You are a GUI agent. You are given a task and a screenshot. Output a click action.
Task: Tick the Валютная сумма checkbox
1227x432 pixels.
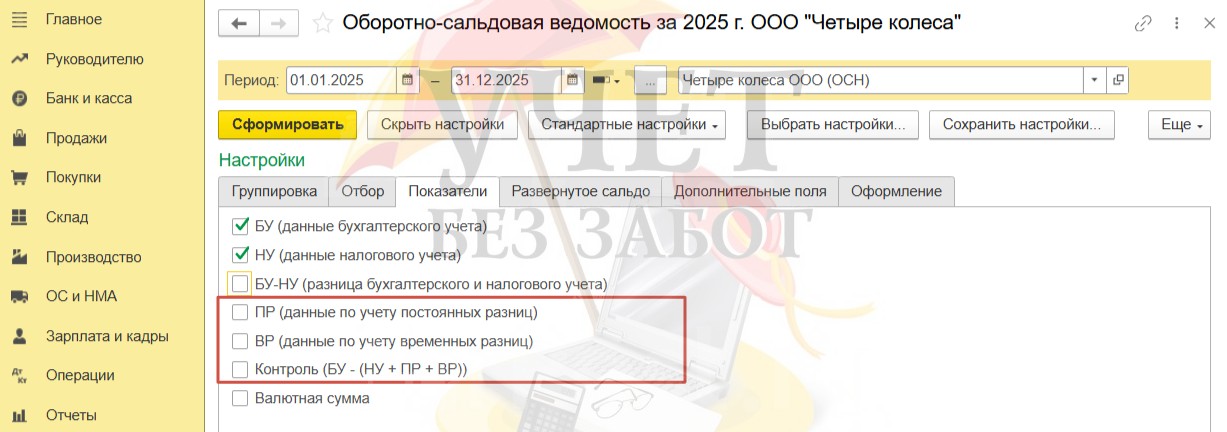tap(239, 398)
